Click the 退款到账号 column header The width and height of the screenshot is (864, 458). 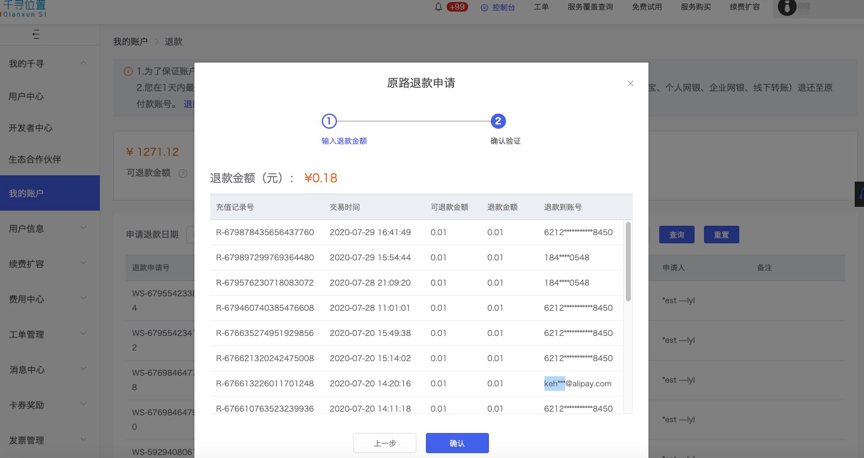point(563,207)
